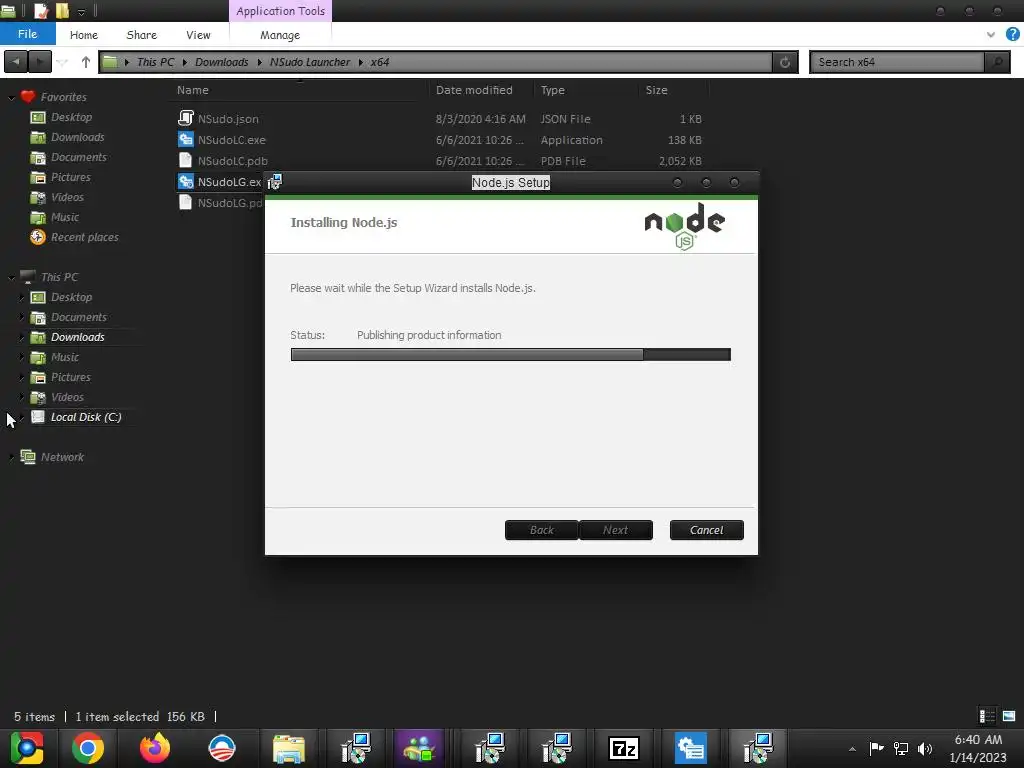Image resolution: width=1024 pixels, height=768 pixels.
Task: Open Desktop under Favorites
Action: coord(71,117)
